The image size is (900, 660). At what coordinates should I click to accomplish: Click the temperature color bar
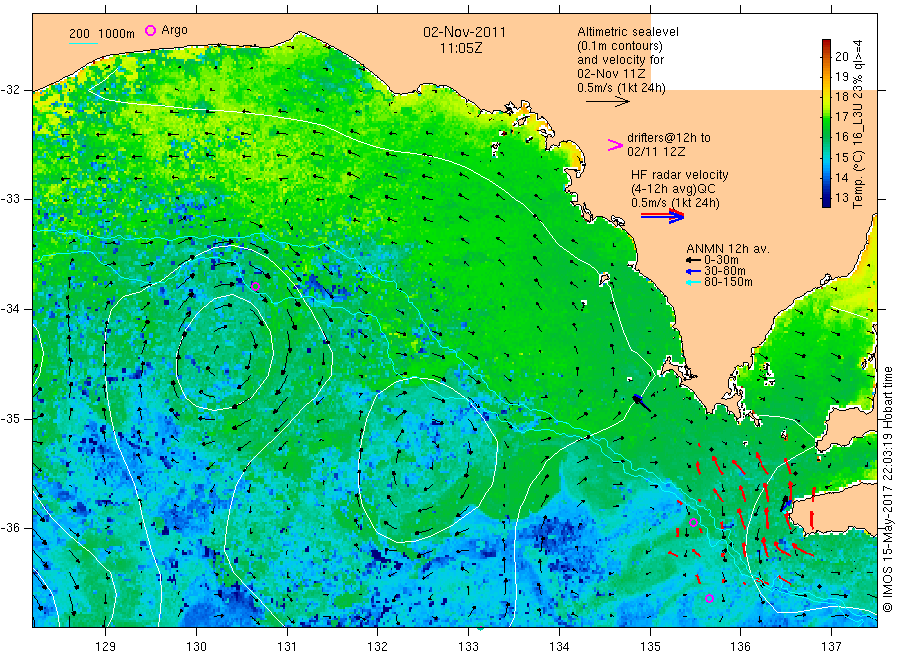click(826, 123)
